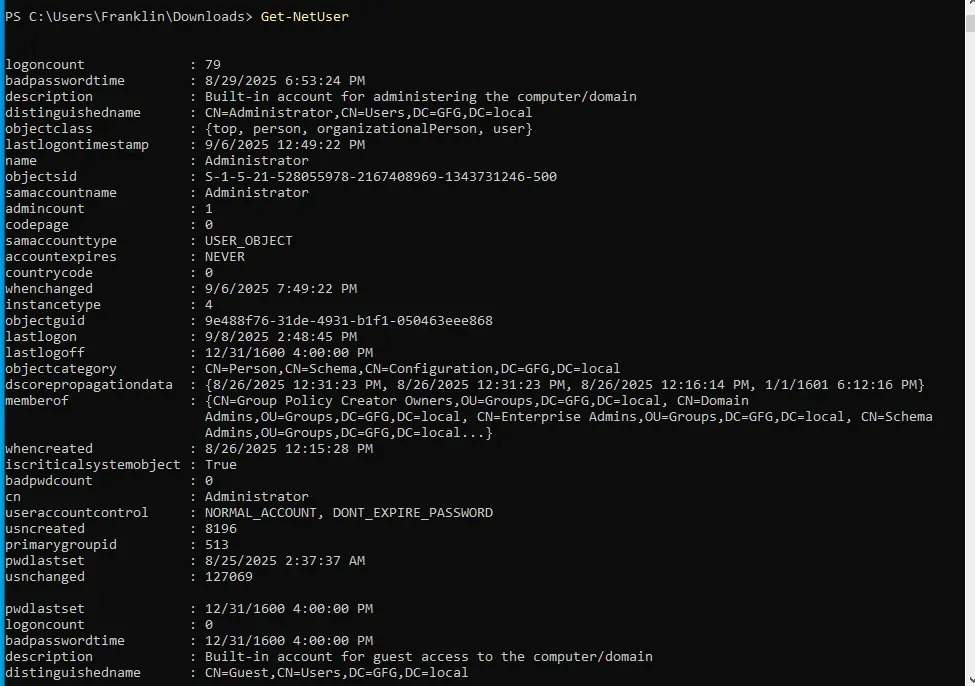Click the useraccountcontrol value NORMAL_ACCOUNT, DONT_EXPIRE_PASSWORD

pyautogui.click(x=349, y=513)
